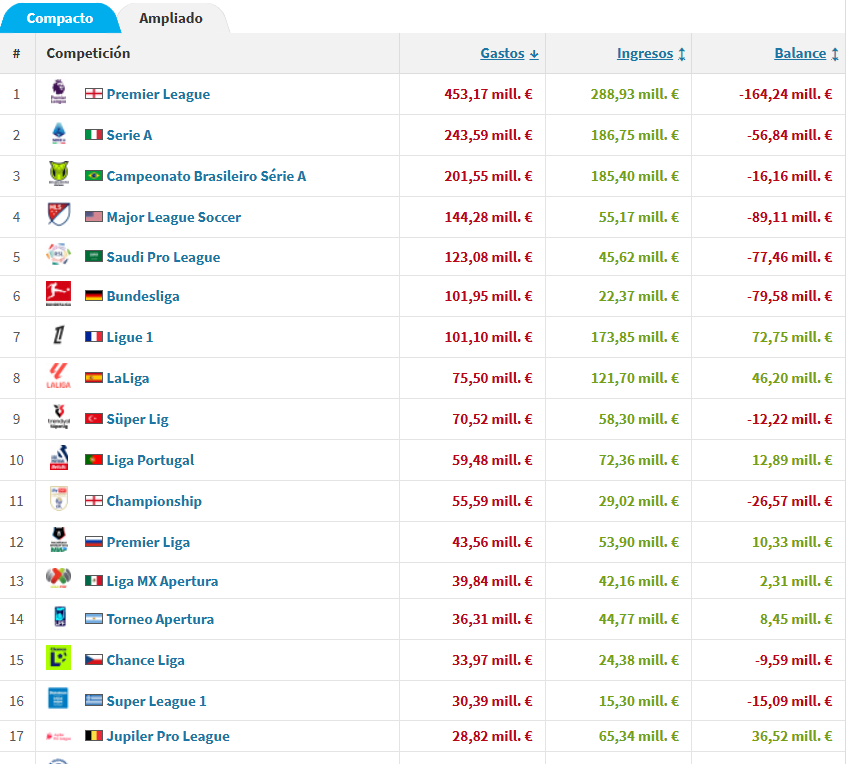Click the Chance Liga green logo
Viewport: 846px width, 764px height.
coord(58,658)
